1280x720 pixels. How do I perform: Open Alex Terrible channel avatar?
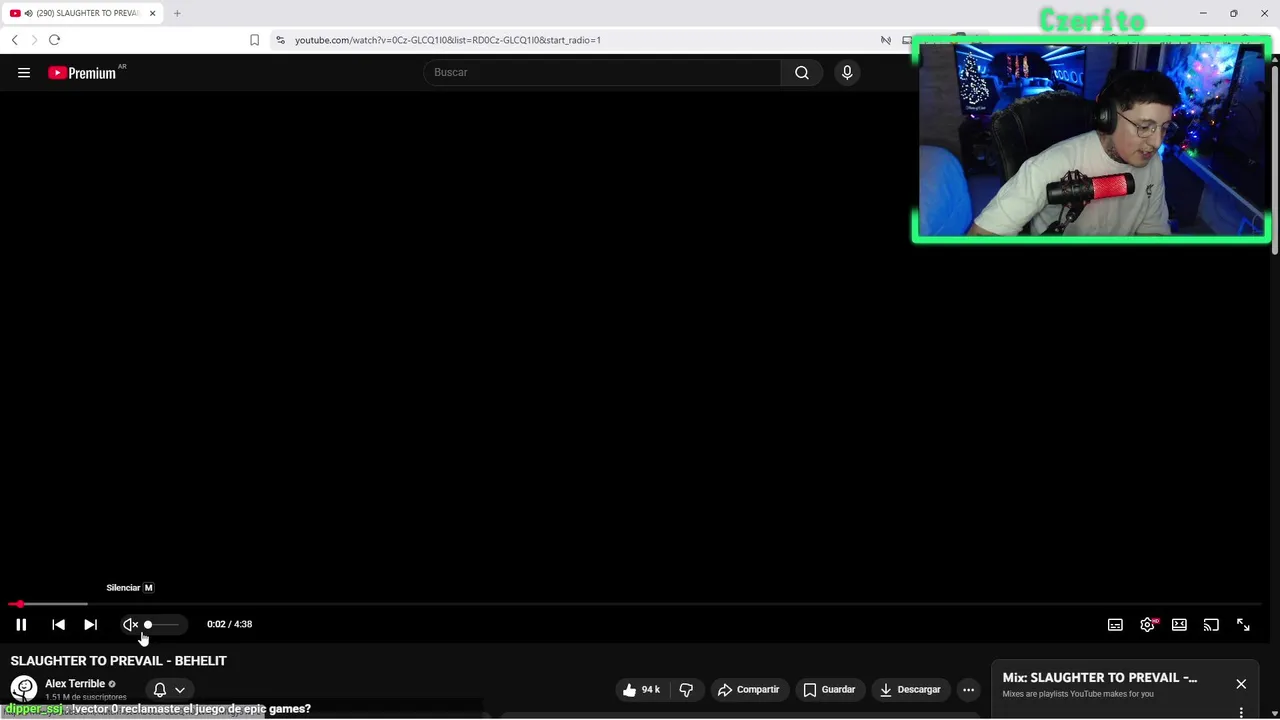point(23,689)
